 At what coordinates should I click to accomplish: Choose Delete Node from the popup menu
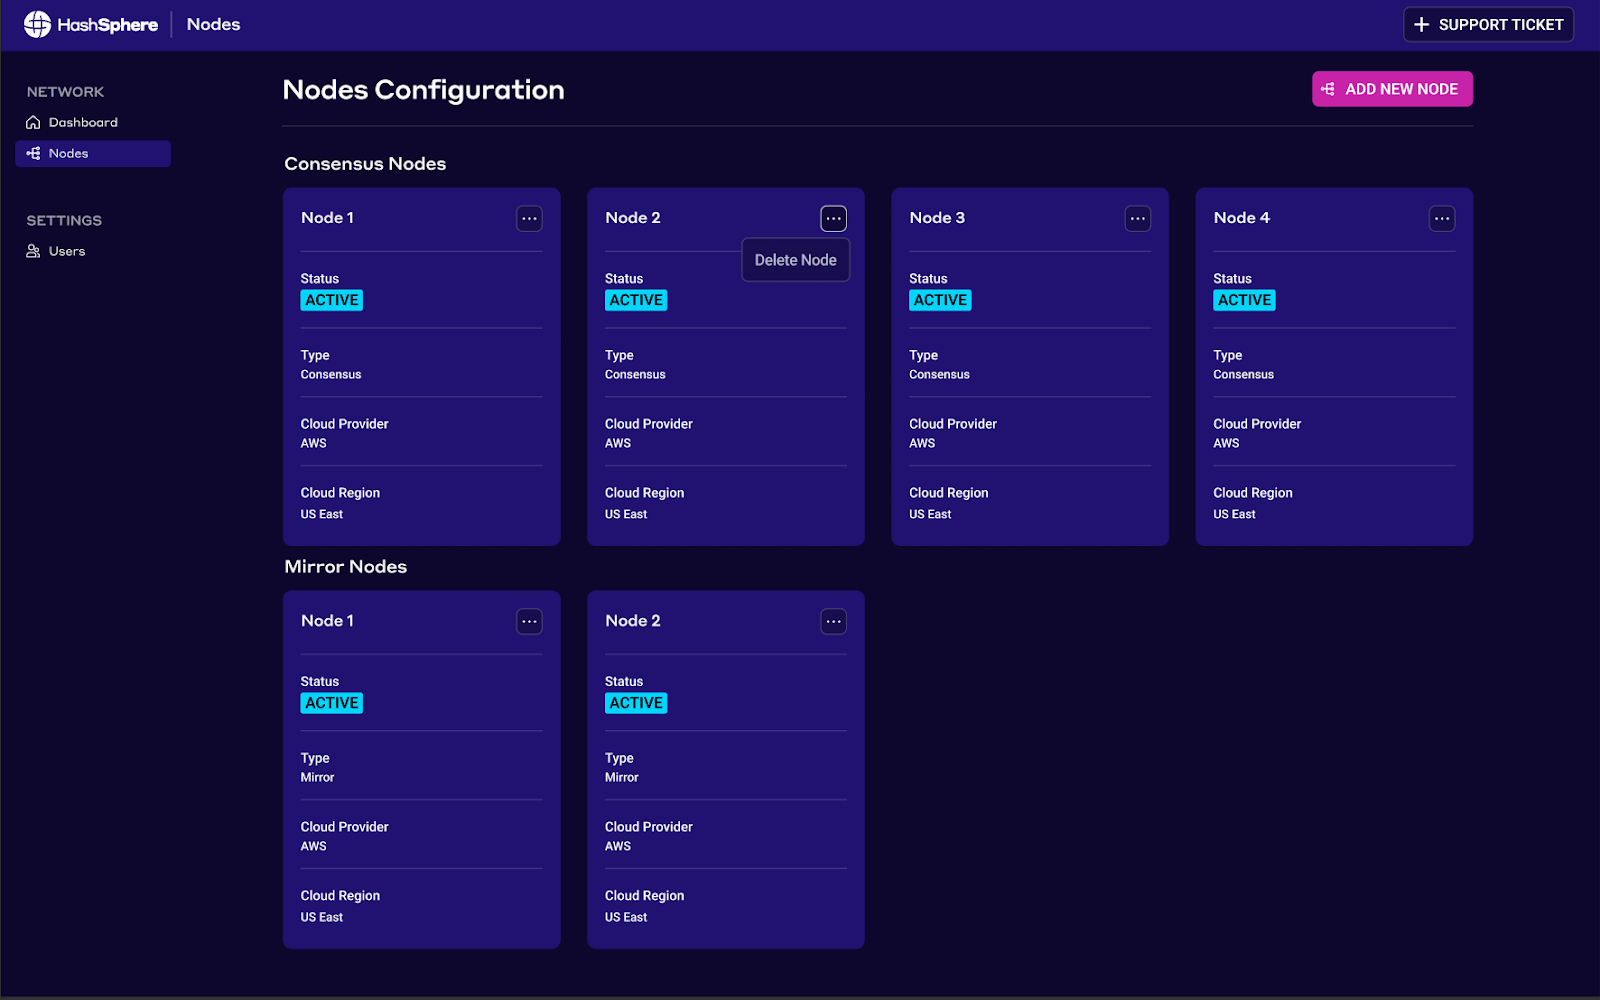[x=795, y=260]
